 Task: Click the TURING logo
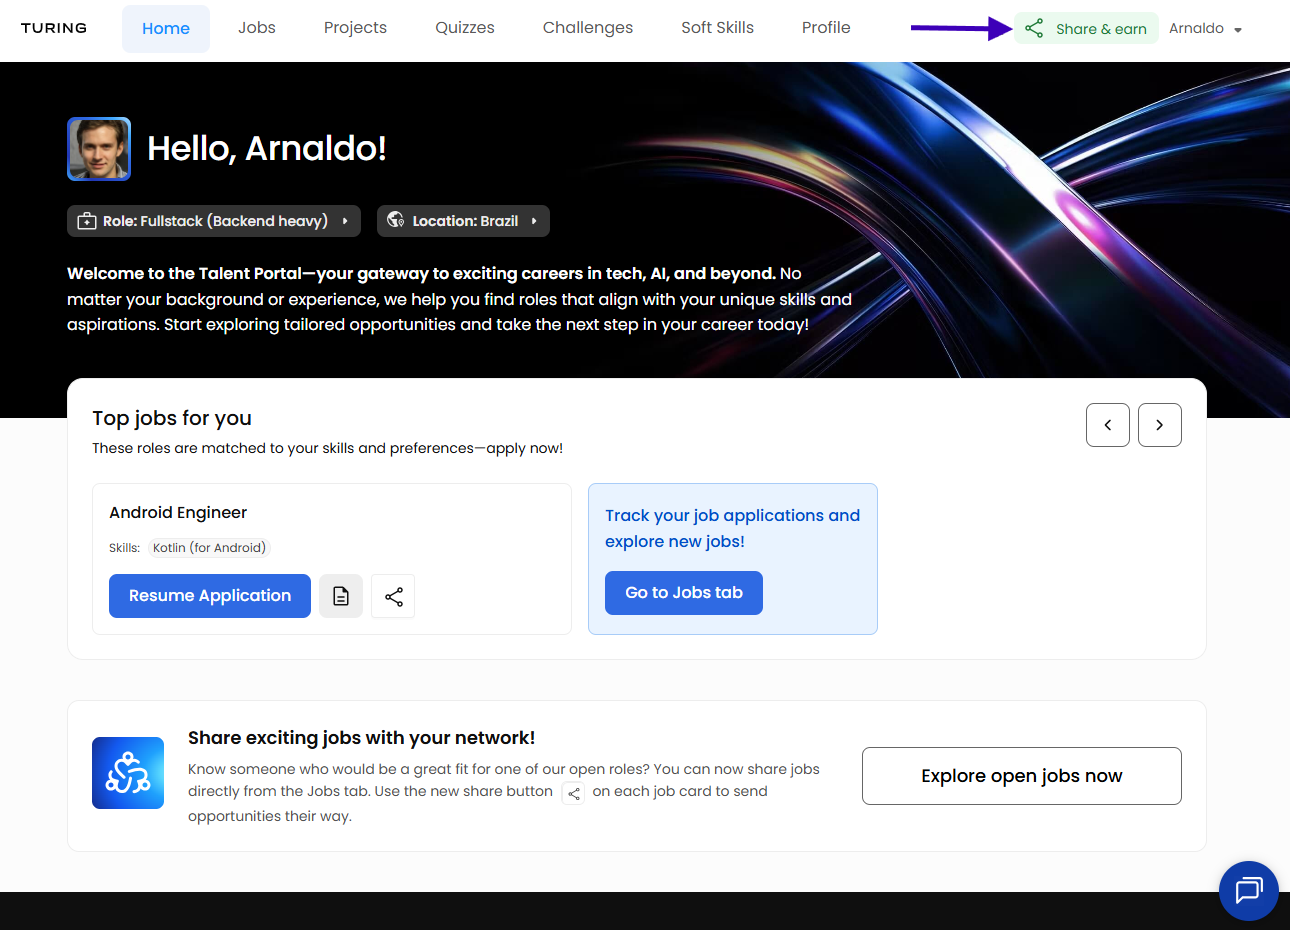pyautogui.click(x=53, y=27)
